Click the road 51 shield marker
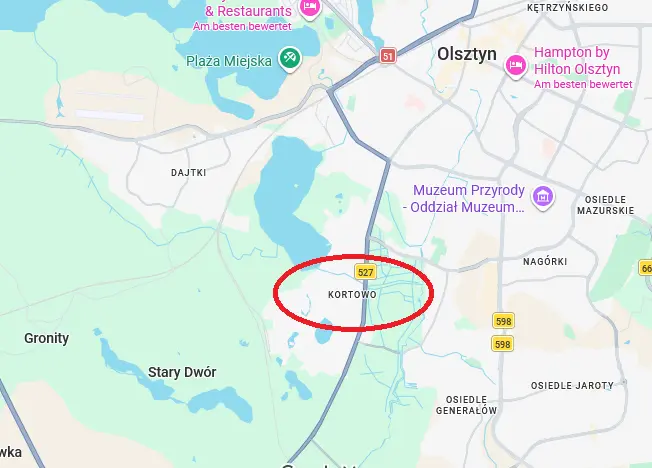This screenshot has width=652, height=468. pyautogui.click(x=388, y=56)
